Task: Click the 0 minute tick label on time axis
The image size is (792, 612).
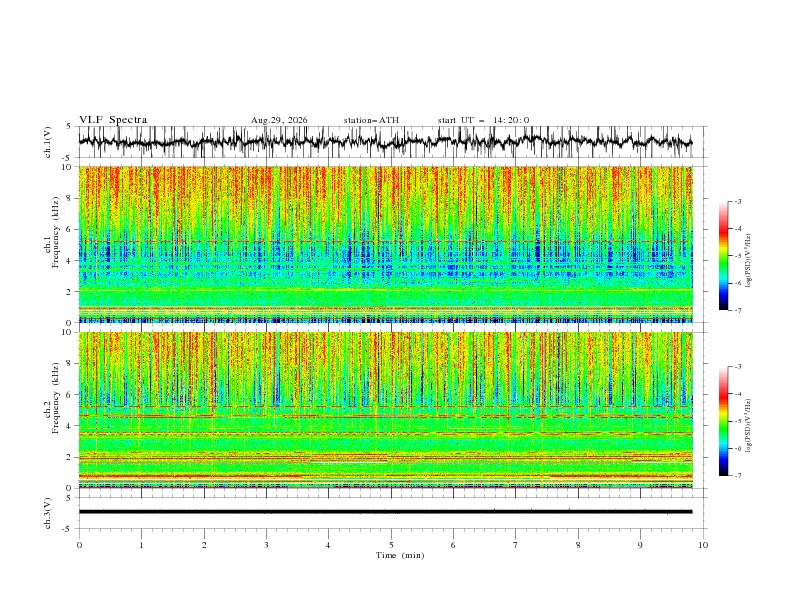Action: (79, 545)
